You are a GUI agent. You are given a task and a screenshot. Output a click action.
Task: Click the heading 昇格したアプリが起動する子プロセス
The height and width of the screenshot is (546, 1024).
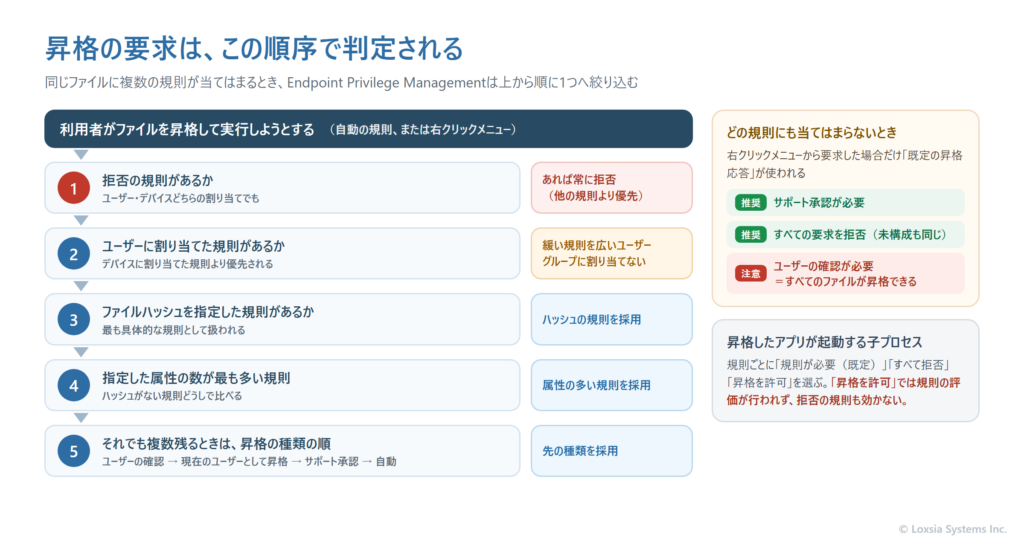824,342
